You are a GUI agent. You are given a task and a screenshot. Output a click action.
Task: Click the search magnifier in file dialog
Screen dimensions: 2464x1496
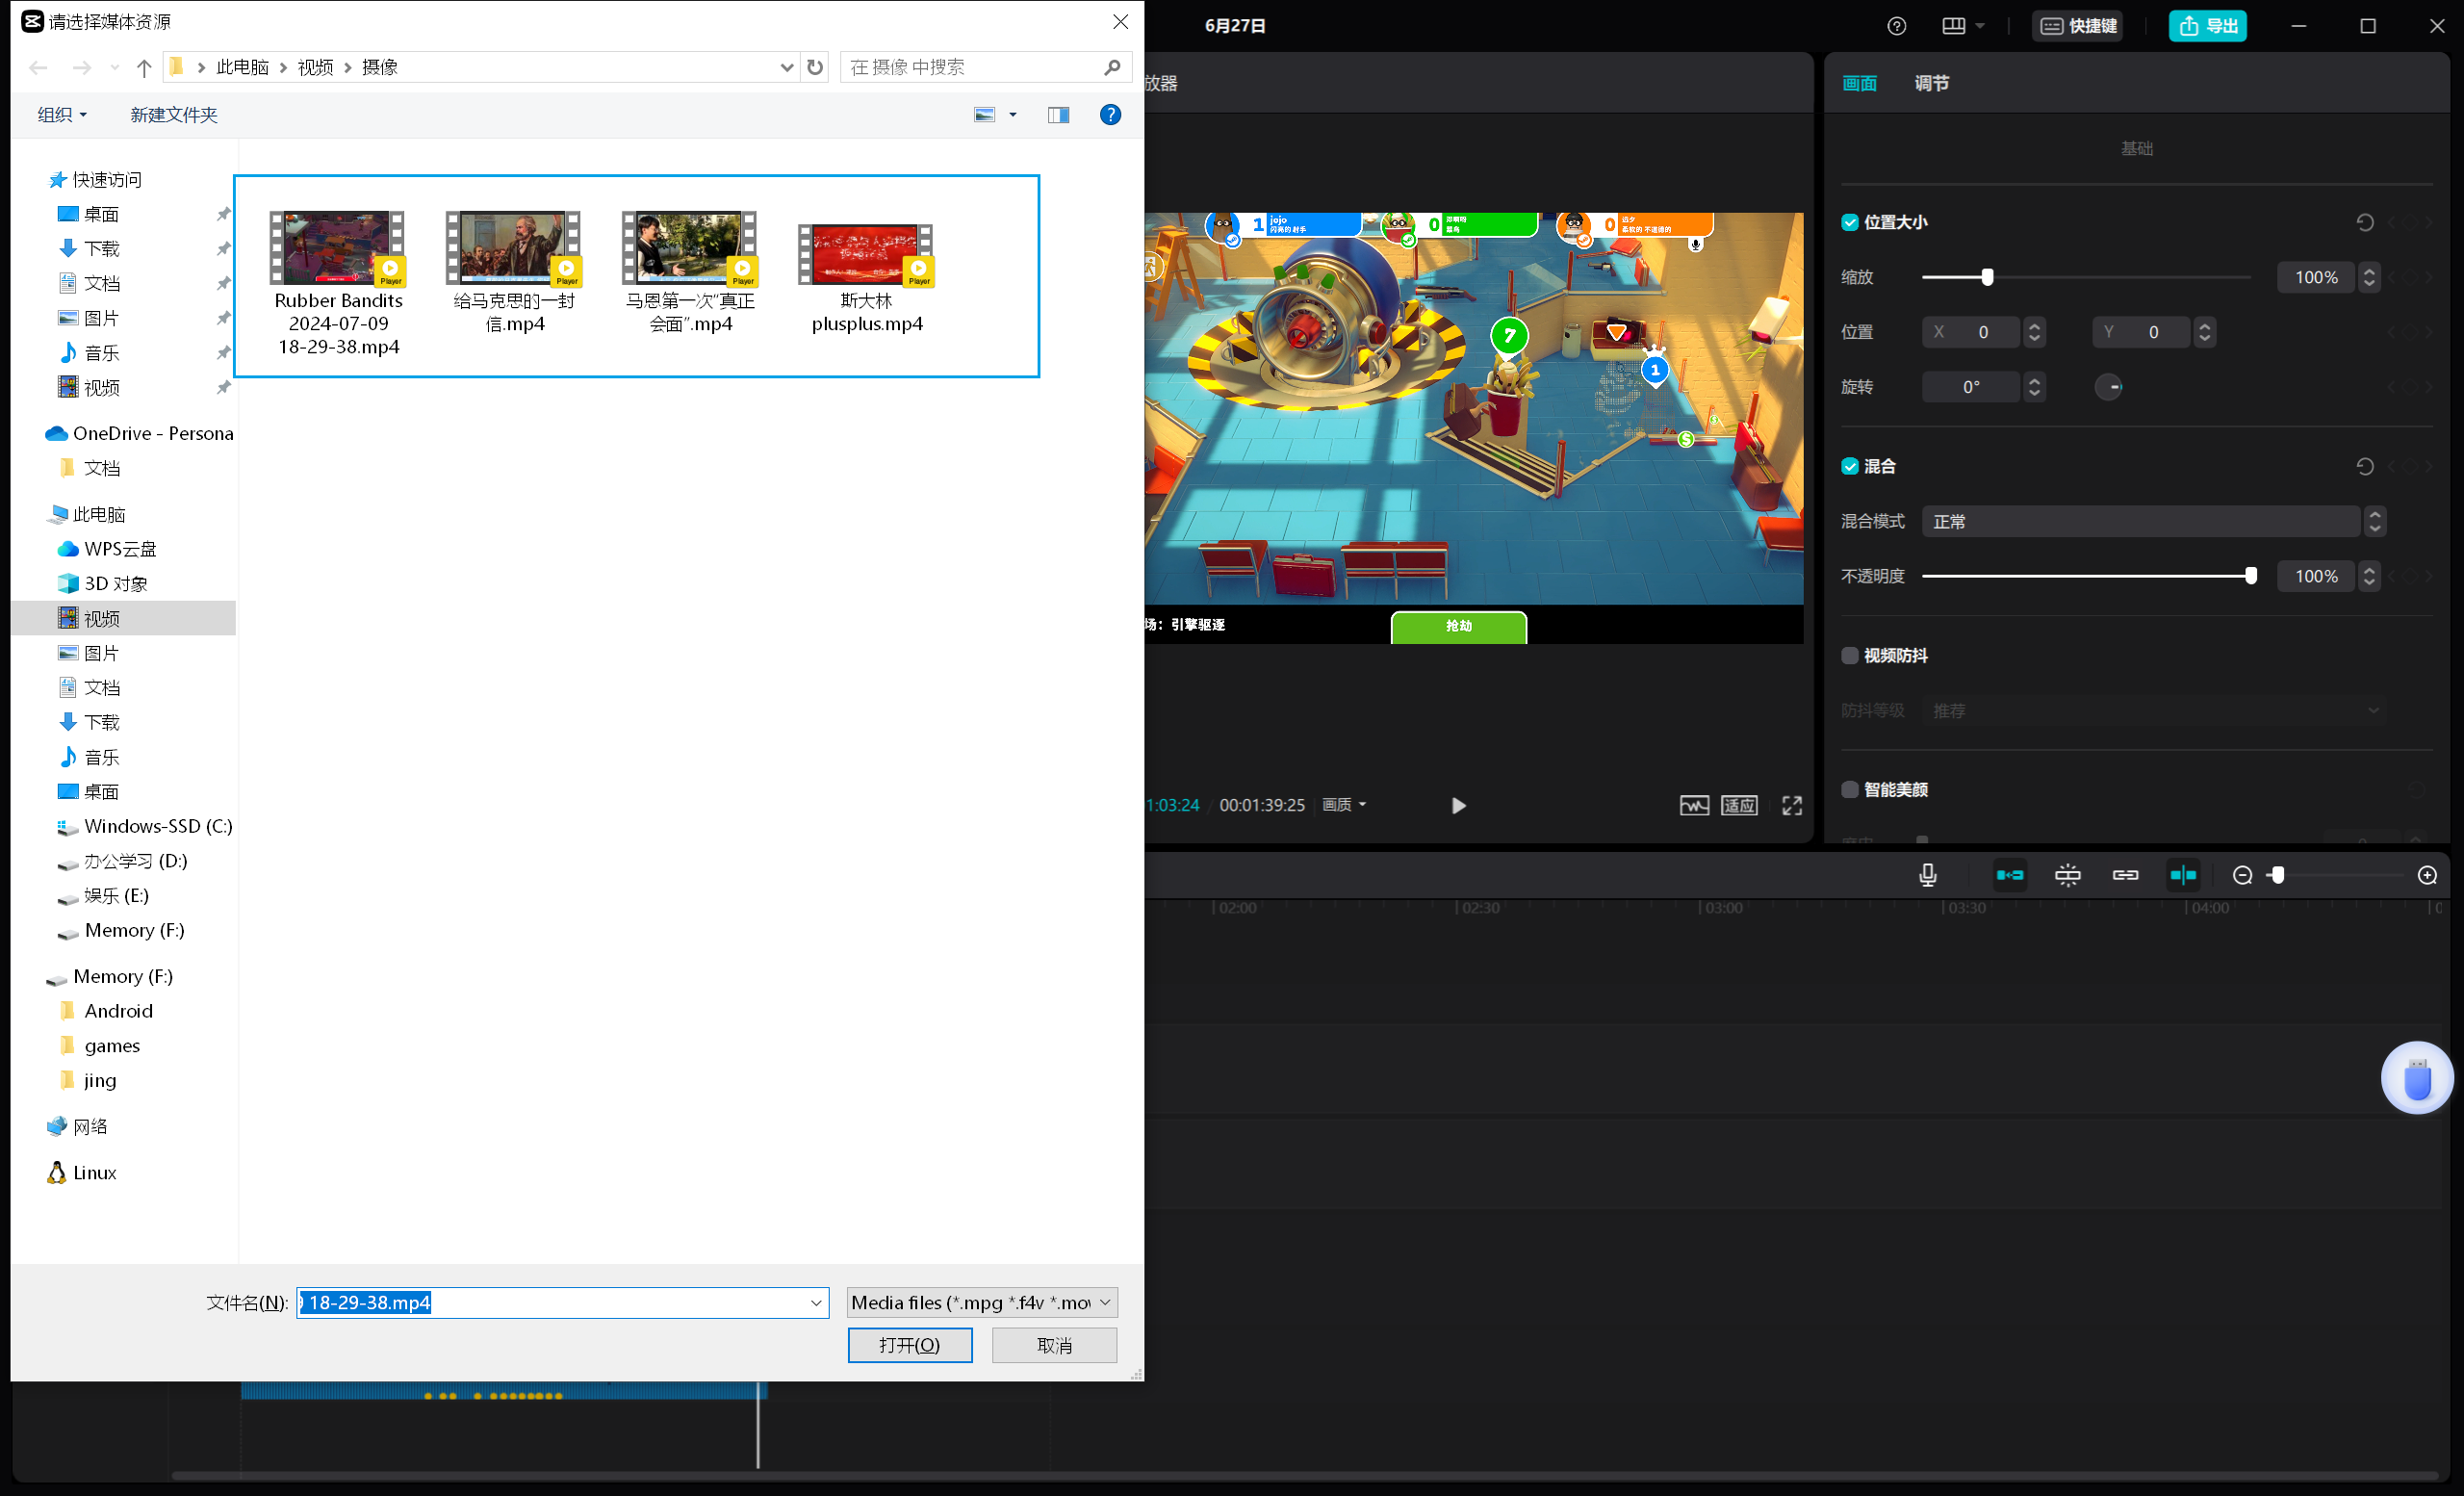pyautogui.click(x=1112, y=67)
